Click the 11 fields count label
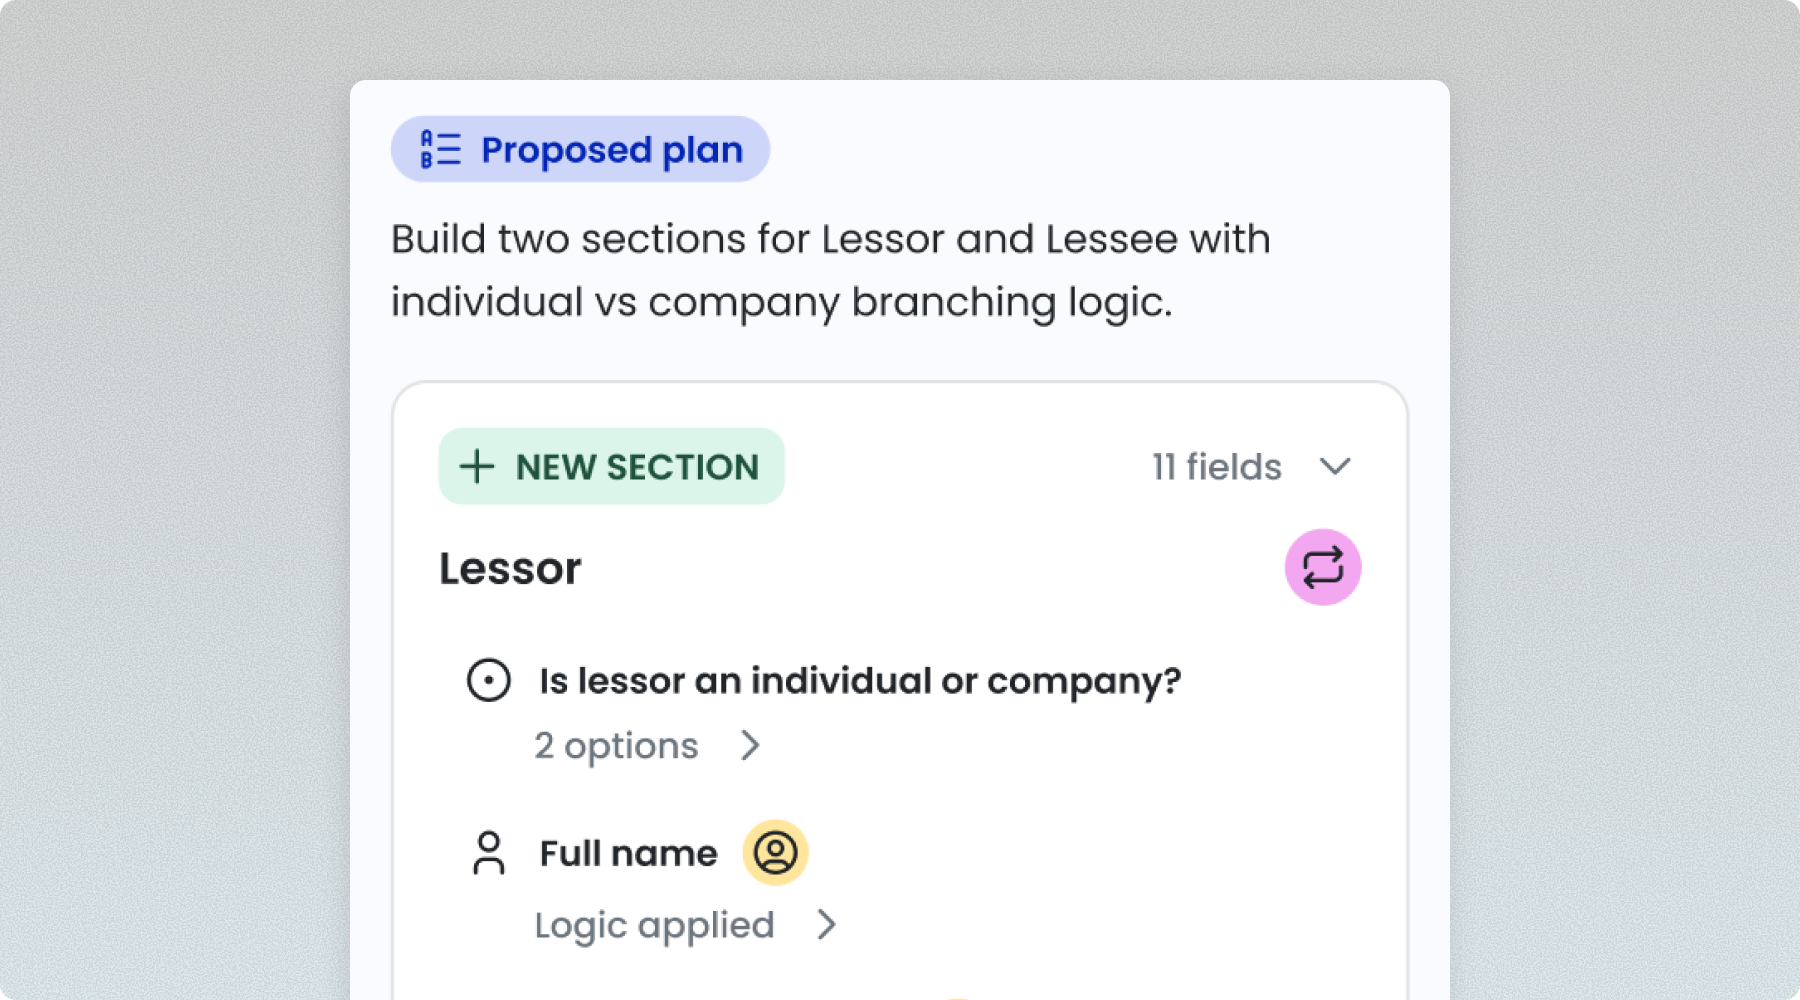This screenshot has width=1800, height=1000. coord(1216,467)
